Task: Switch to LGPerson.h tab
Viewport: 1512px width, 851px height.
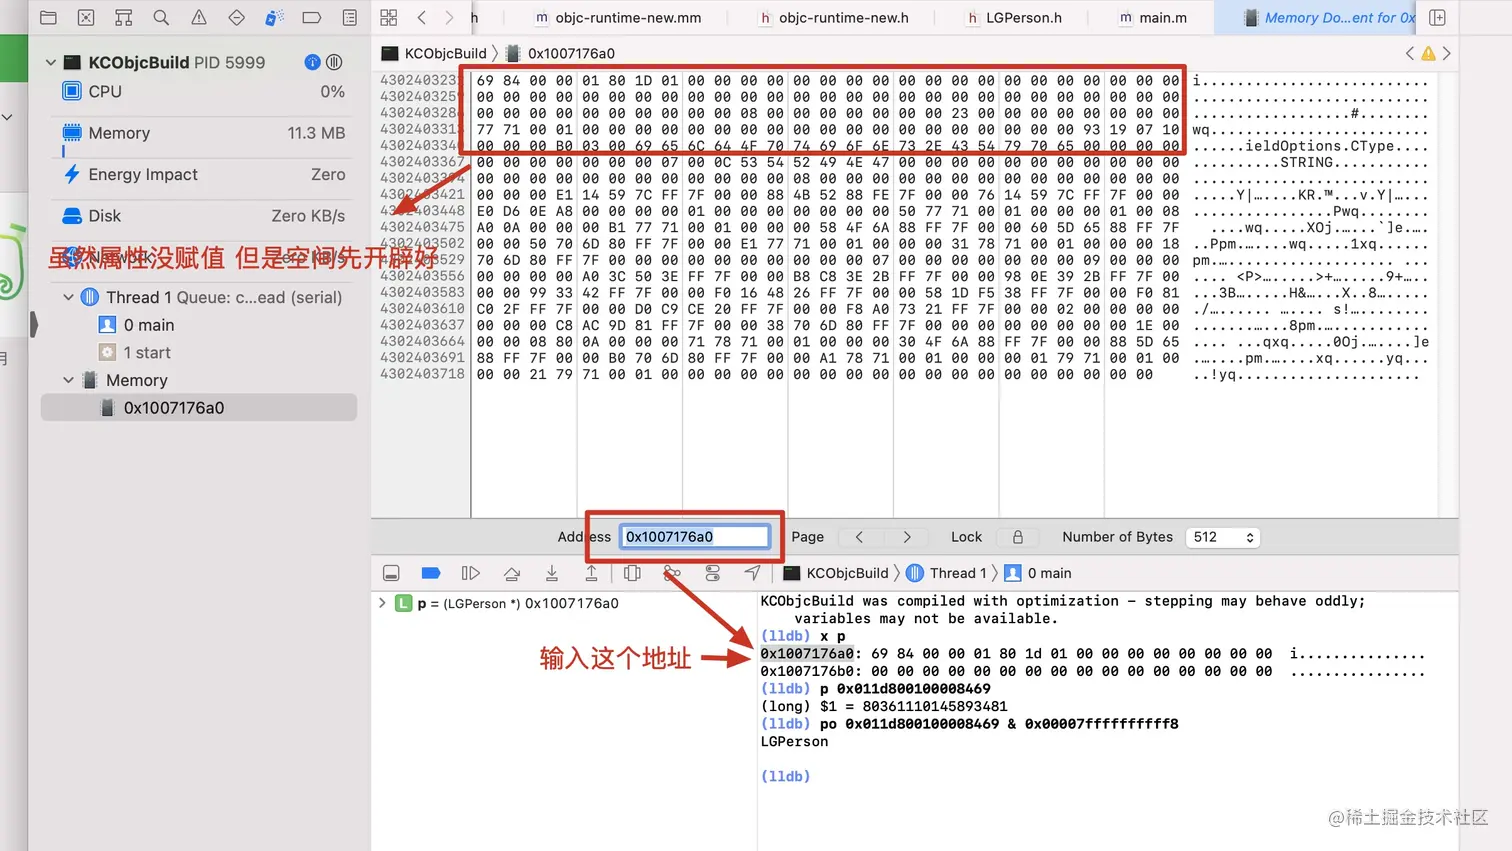Action: pos(1014,17)
